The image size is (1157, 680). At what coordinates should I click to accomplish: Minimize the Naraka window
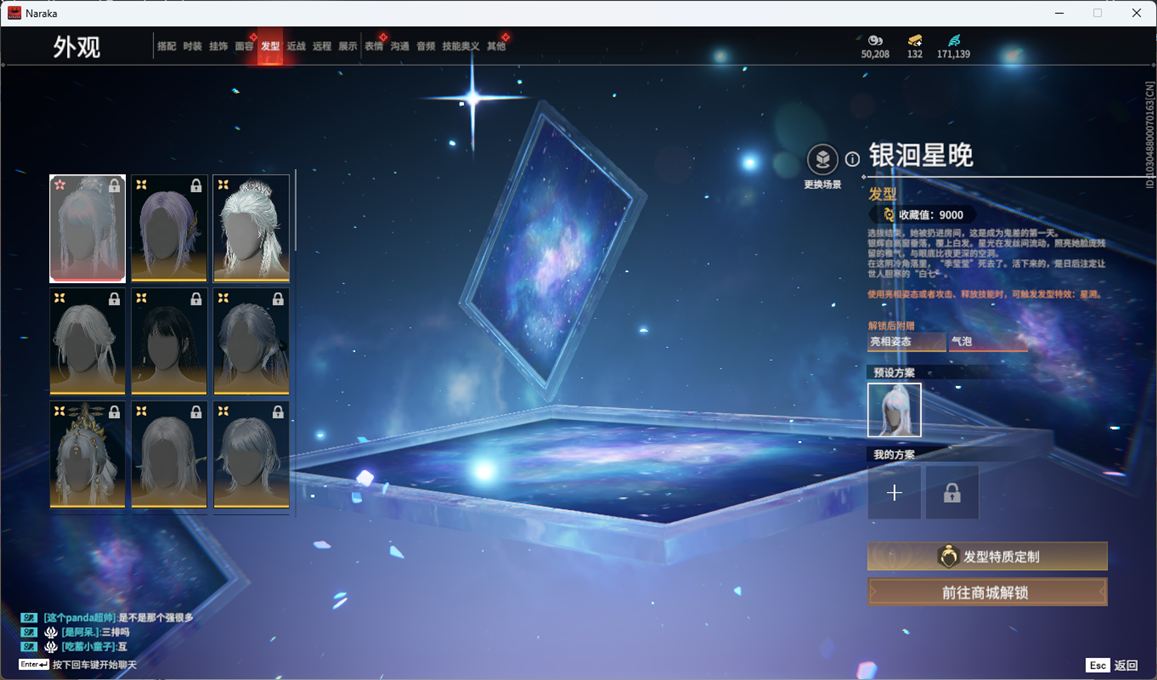1060,13
